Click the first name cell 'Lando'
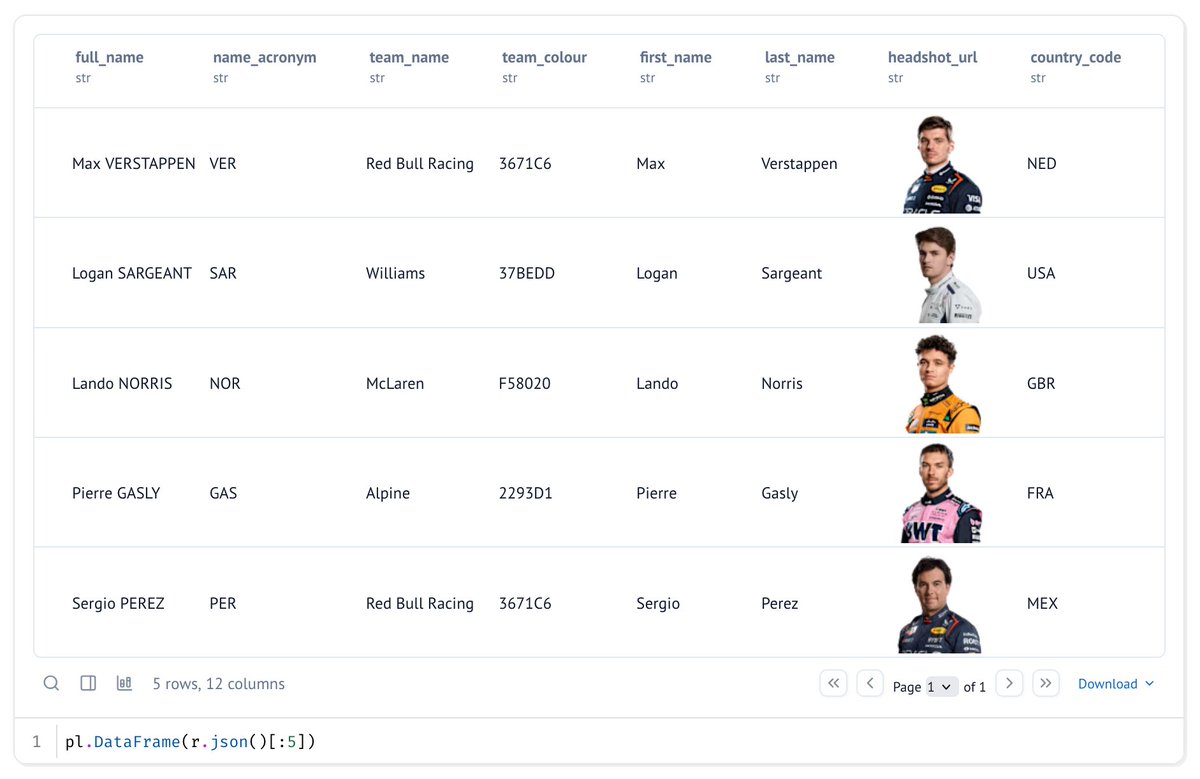Image resolution: width=1200 pixels, height=779 pixels. [657, 383]
